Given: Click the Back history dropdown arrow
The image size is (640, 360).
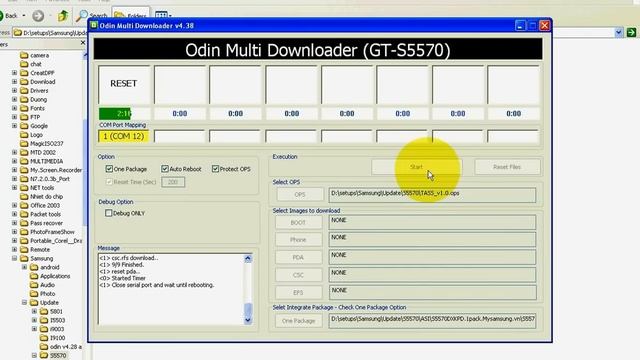Looking at the screenshot, I should [24, 16].
